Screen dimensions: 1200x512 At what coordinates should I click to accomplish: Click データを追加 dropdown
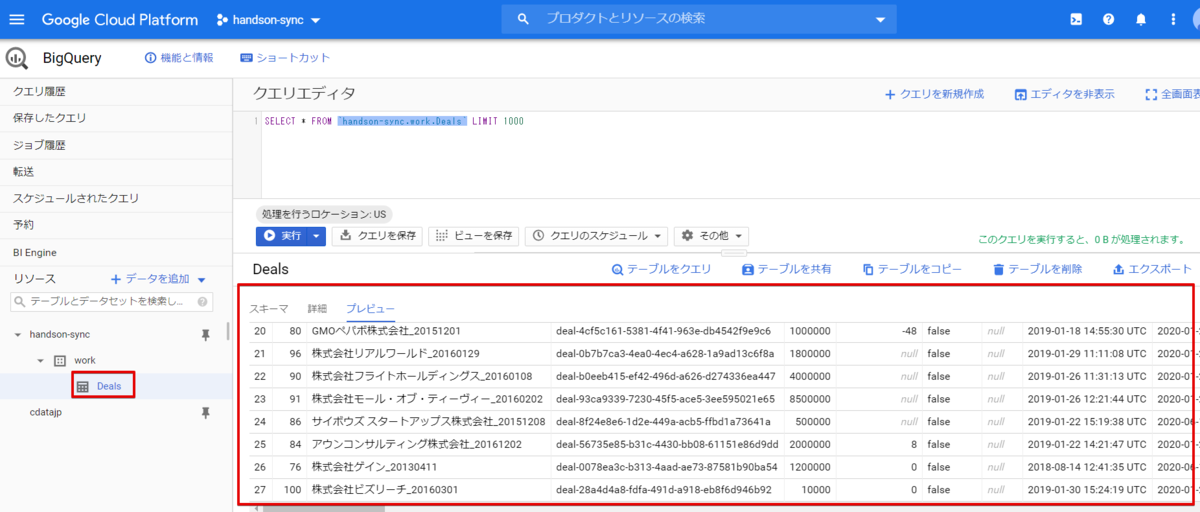158,279
